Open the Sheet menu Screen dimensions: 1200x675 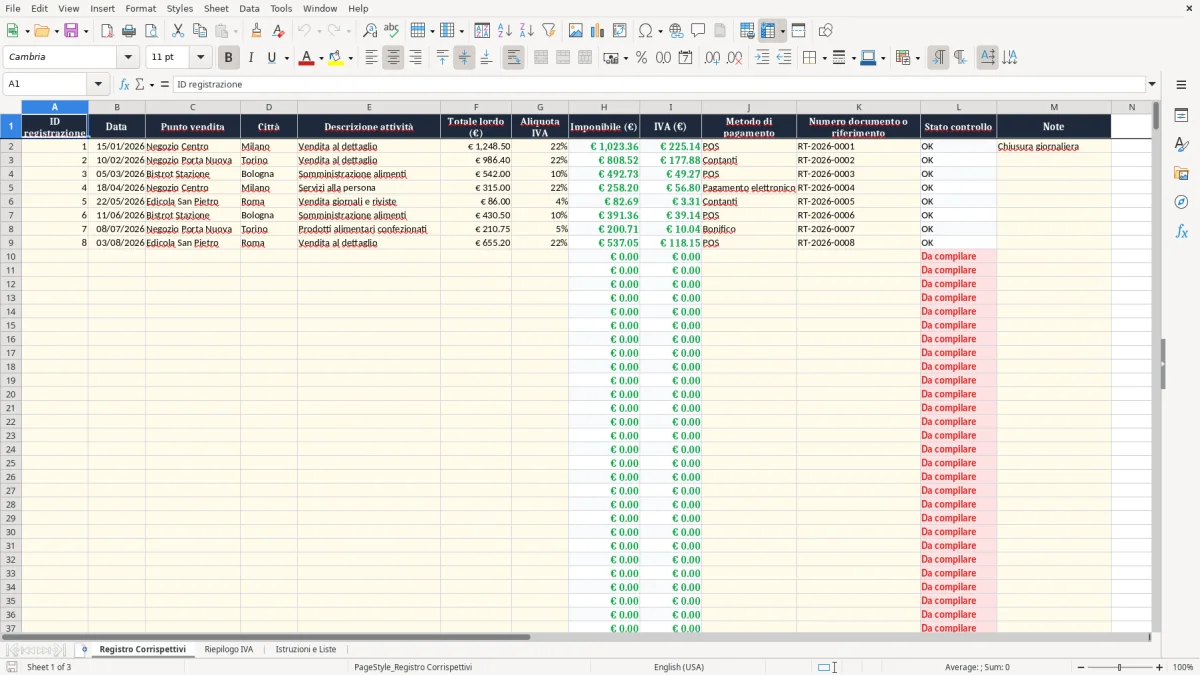coord(216,8)
